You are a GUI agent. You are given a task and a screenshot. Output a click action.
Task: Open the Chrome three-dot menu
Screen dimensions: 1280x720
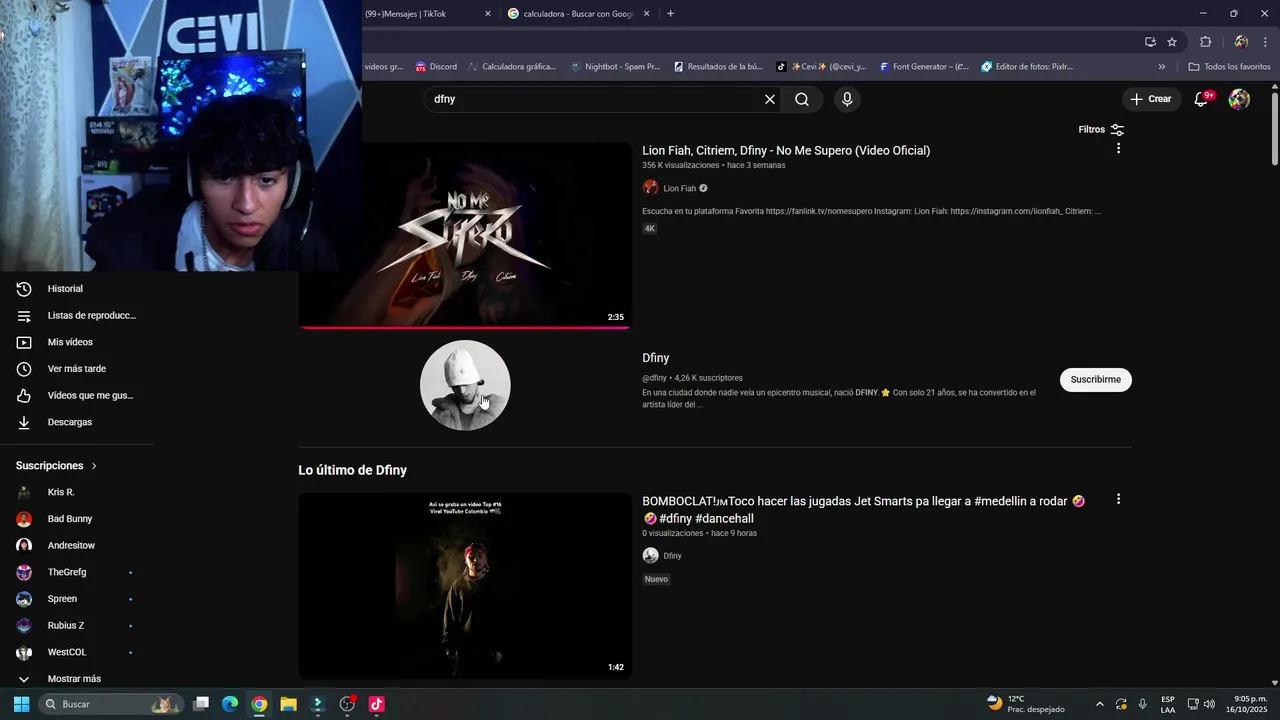click(x=1266, y=42)
